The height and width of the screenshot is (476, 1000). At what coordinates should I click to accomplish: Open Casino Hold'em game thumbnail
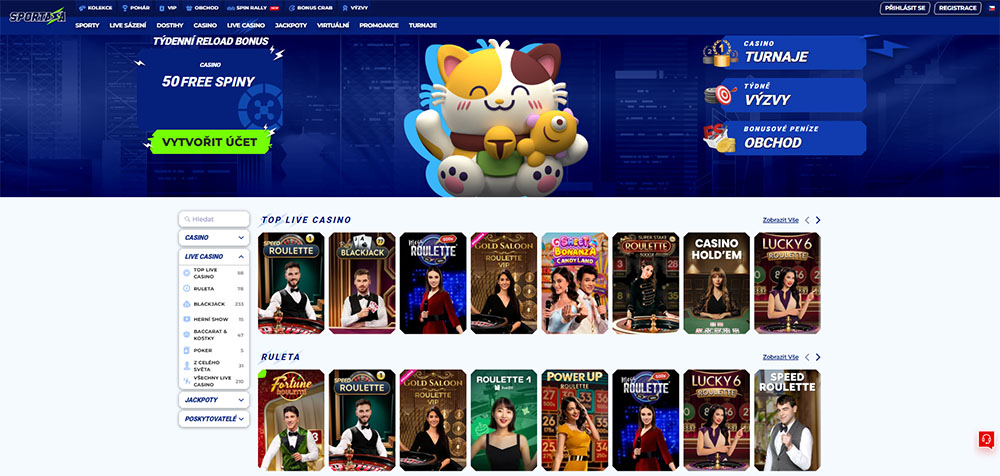pos(716,283)
